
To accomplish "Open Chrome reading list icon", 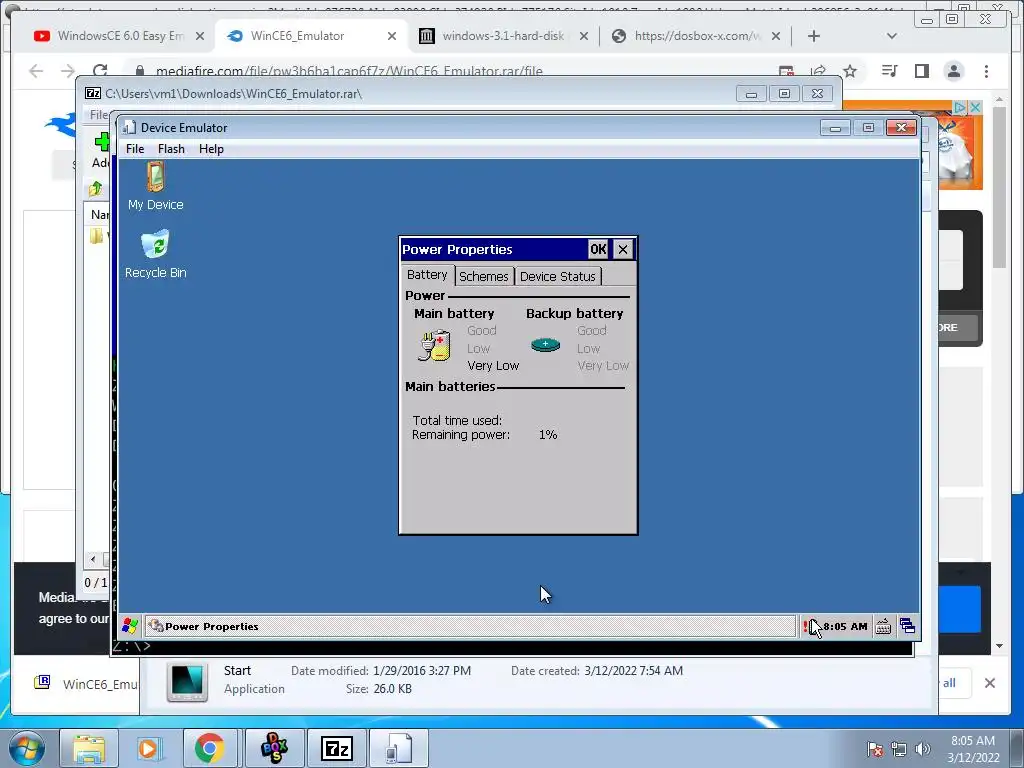I will 889,71.
